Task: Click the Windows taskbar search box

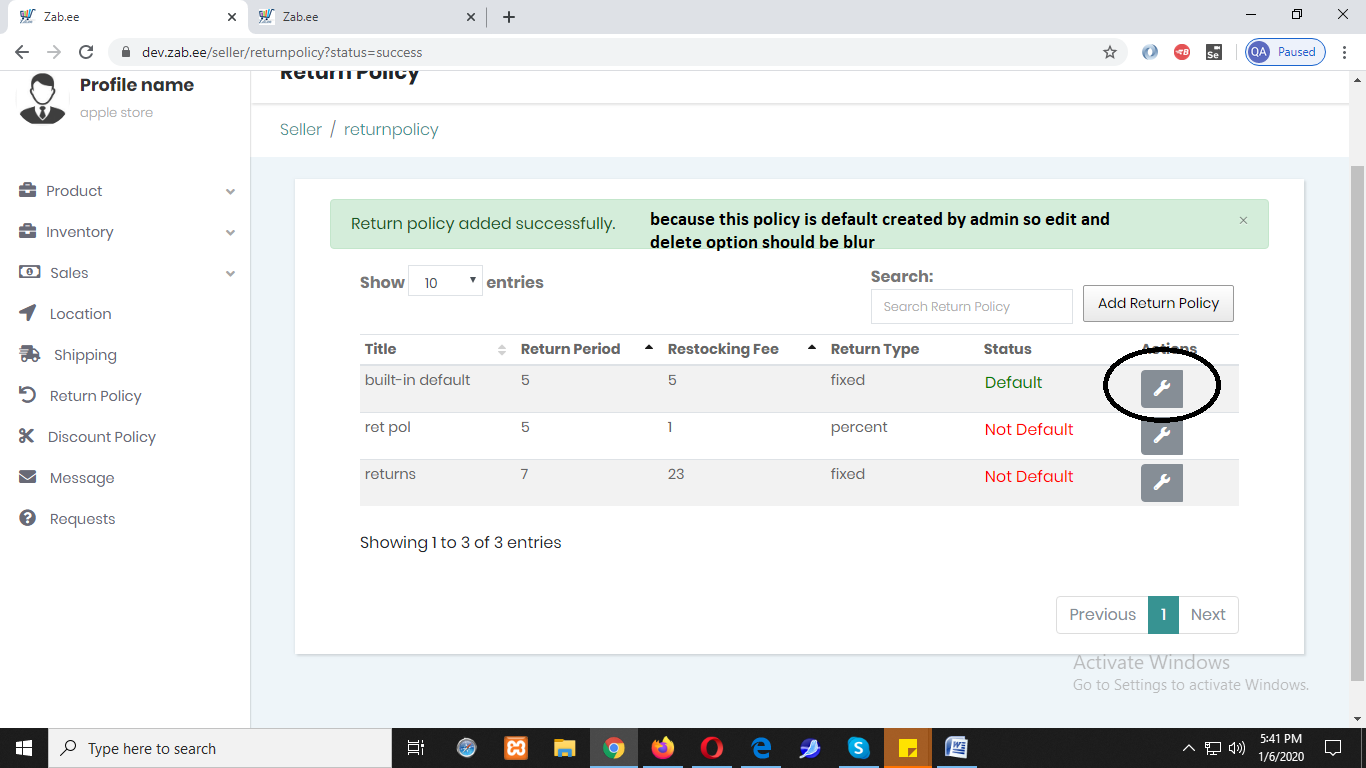Action: click(x=220, y=748)
